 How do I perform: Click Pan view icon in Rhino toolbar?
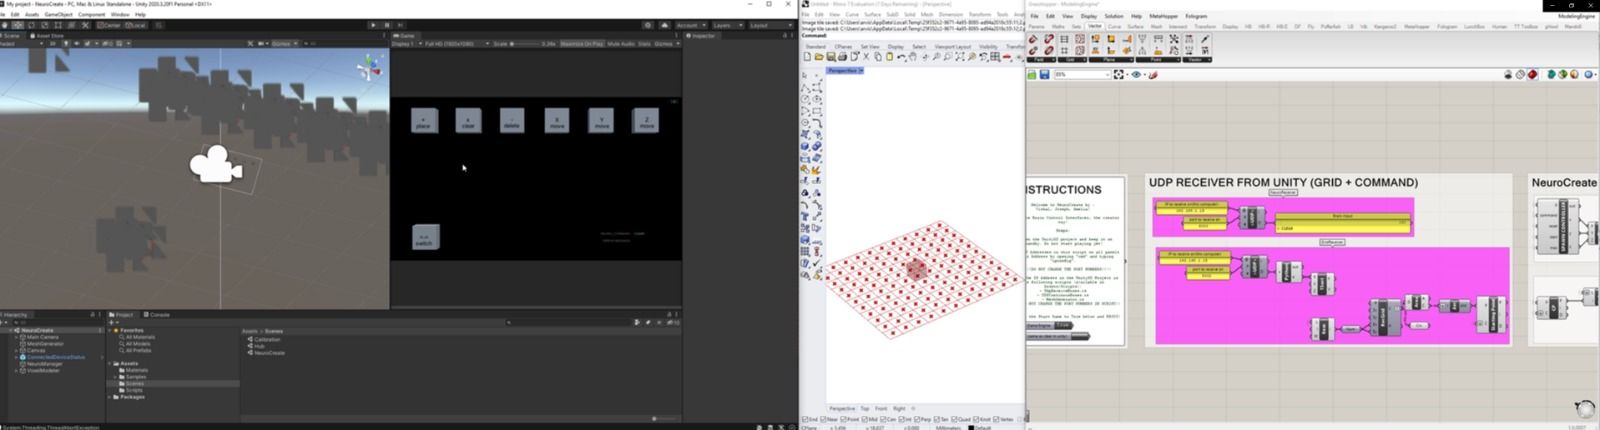pos(913,57)
